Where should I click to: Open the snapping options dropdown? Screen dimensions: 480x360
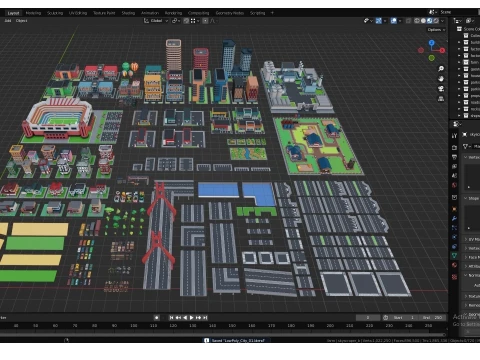point(195,21)
